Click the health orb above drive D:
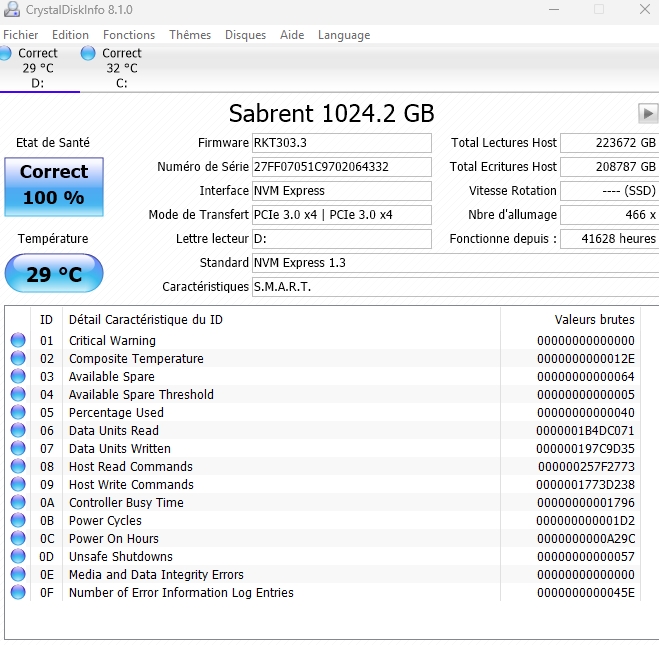 (x=5, y=53)
